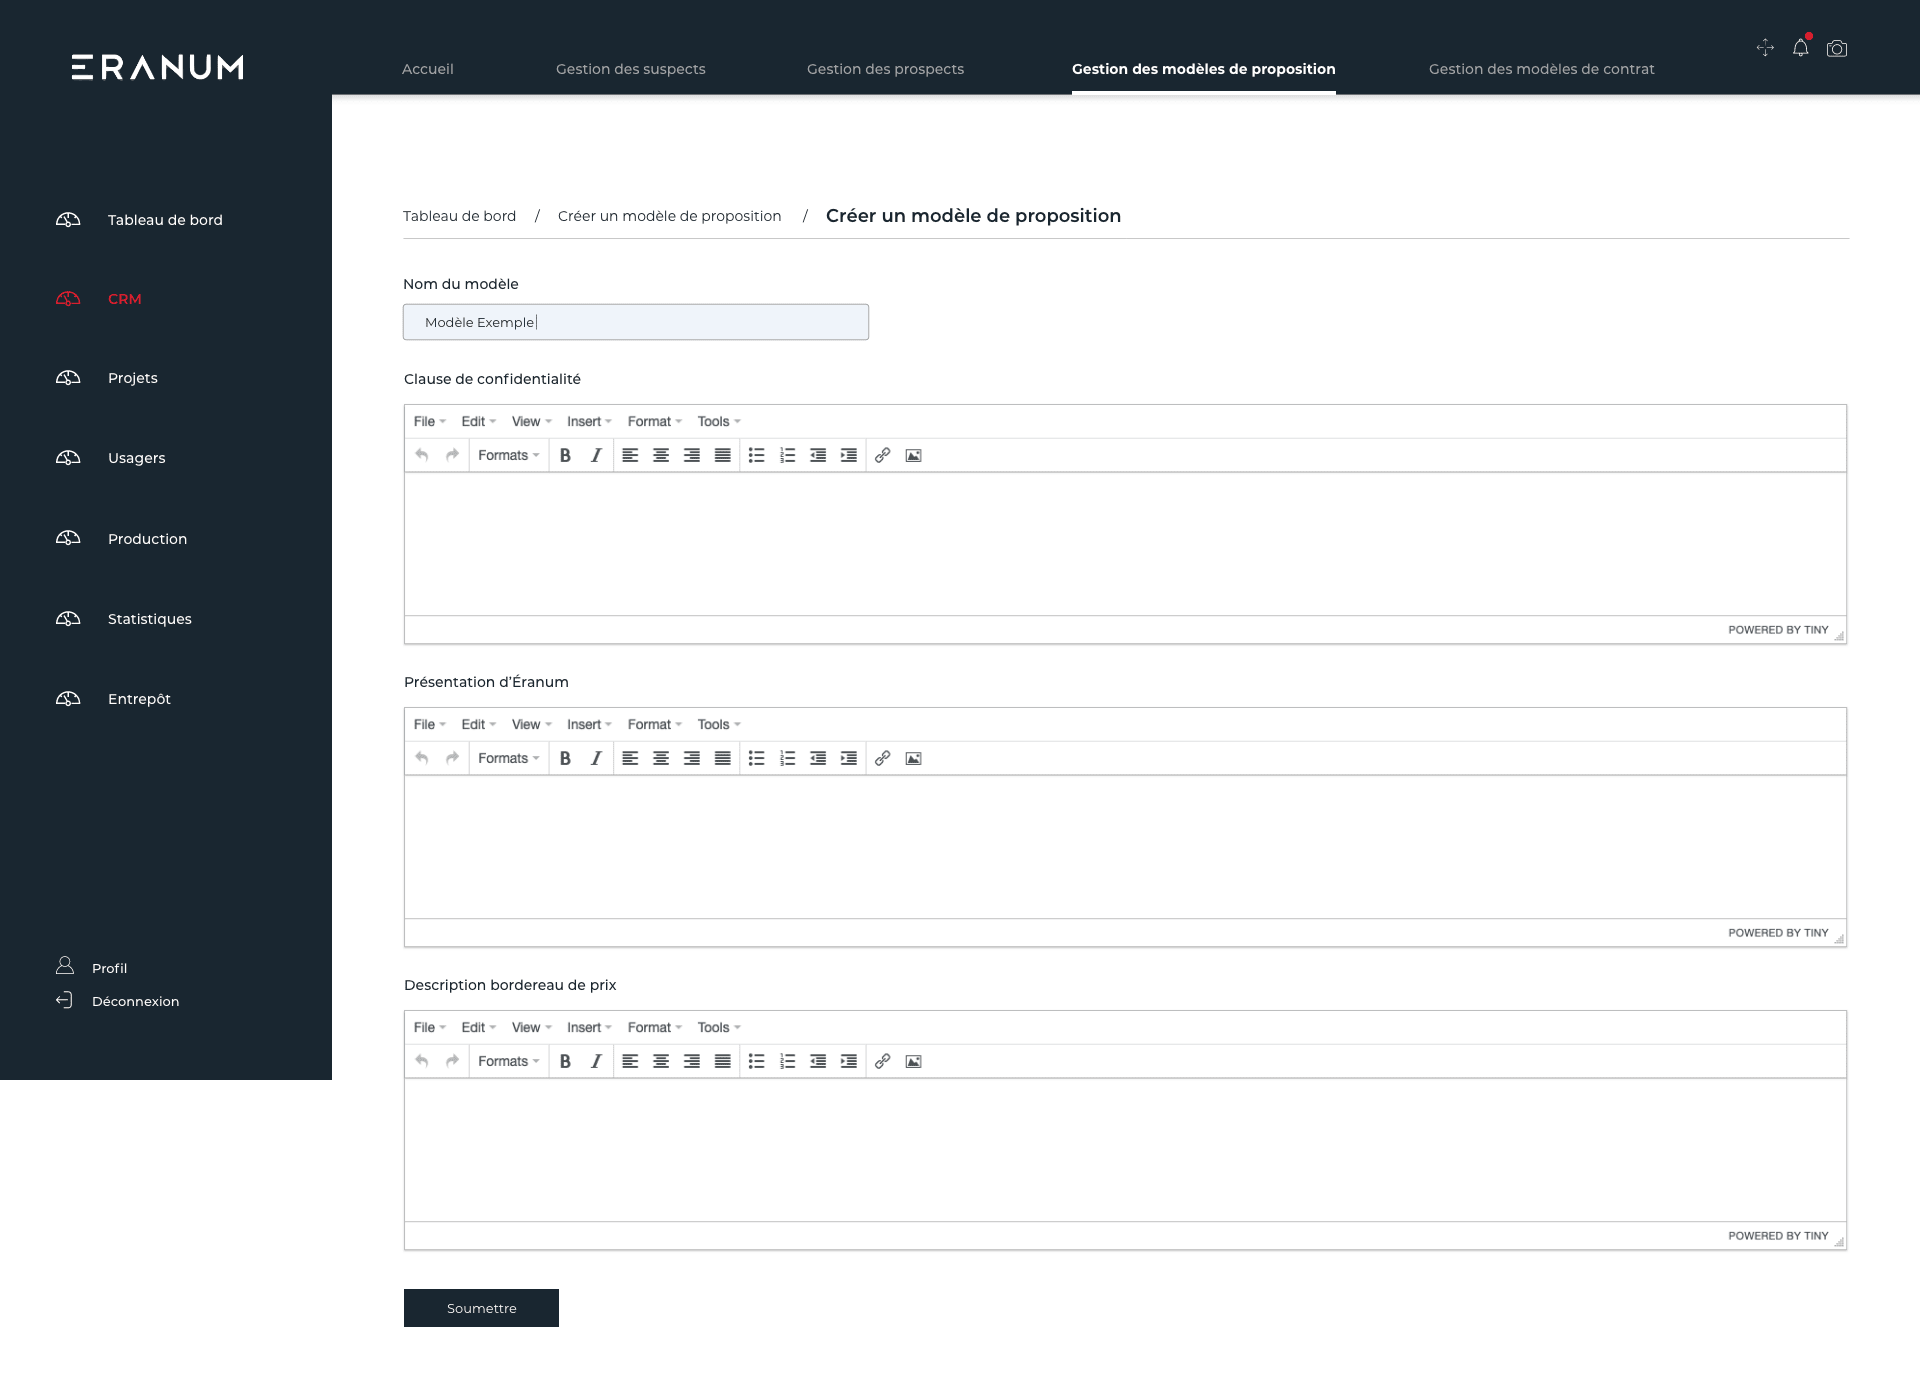Switch to Gestion des prospects tab

[886, 69]
